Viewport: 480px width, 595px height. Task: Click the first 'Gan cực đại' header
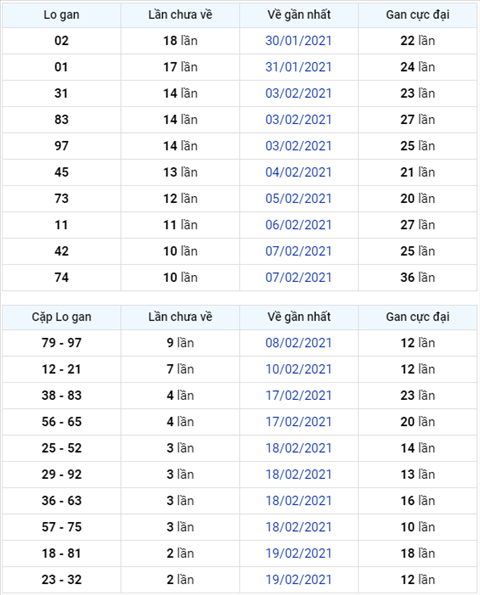click(x=418, y=15)
